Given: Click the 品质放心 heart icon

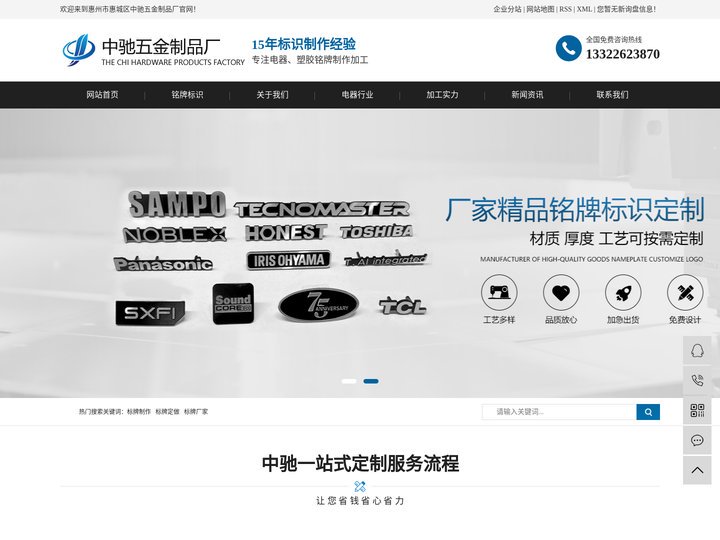Looking at the screenshot, I should pyautogui.click(x=561, y=292).
